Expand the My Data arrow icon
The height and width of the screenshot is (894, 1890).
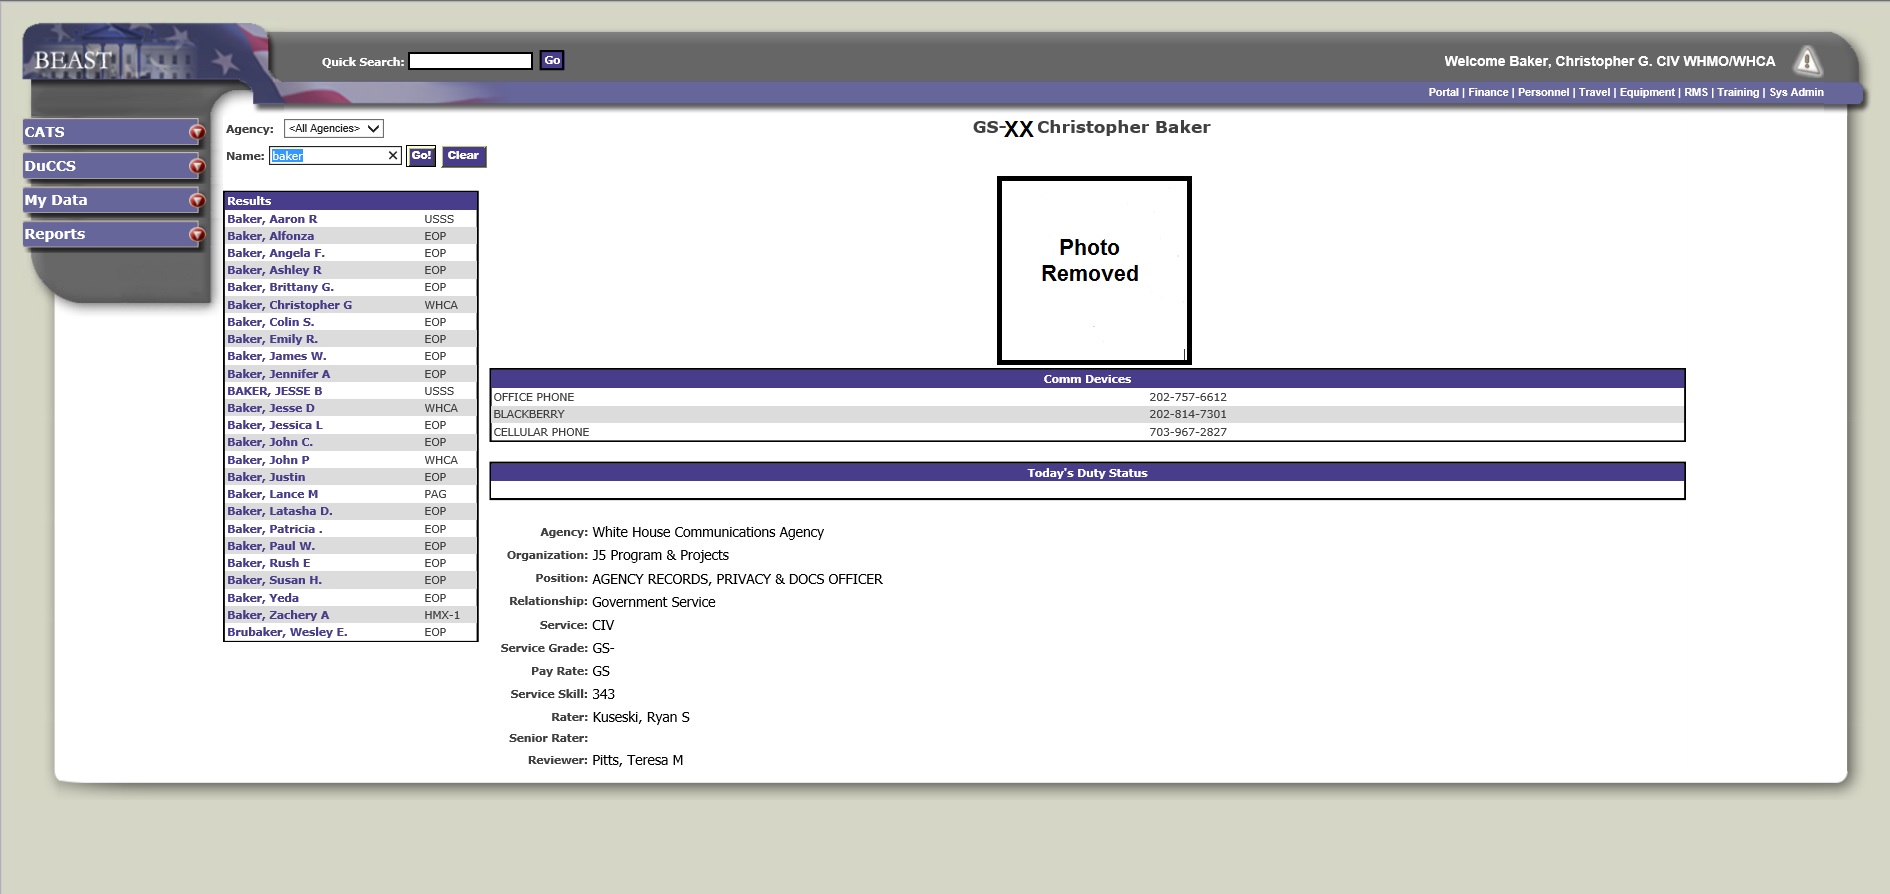[x=197, y=200]
